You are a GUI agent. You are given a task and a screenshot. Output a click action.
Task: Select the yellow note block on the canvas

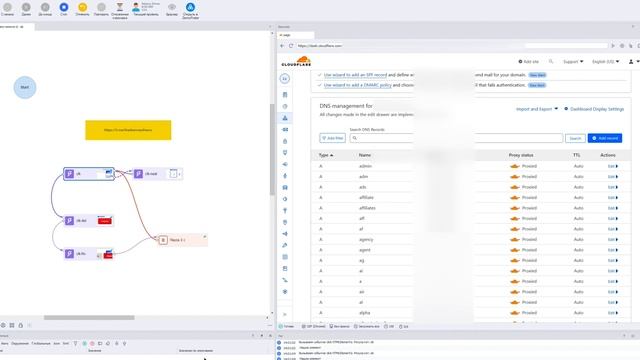pos(128,130)
